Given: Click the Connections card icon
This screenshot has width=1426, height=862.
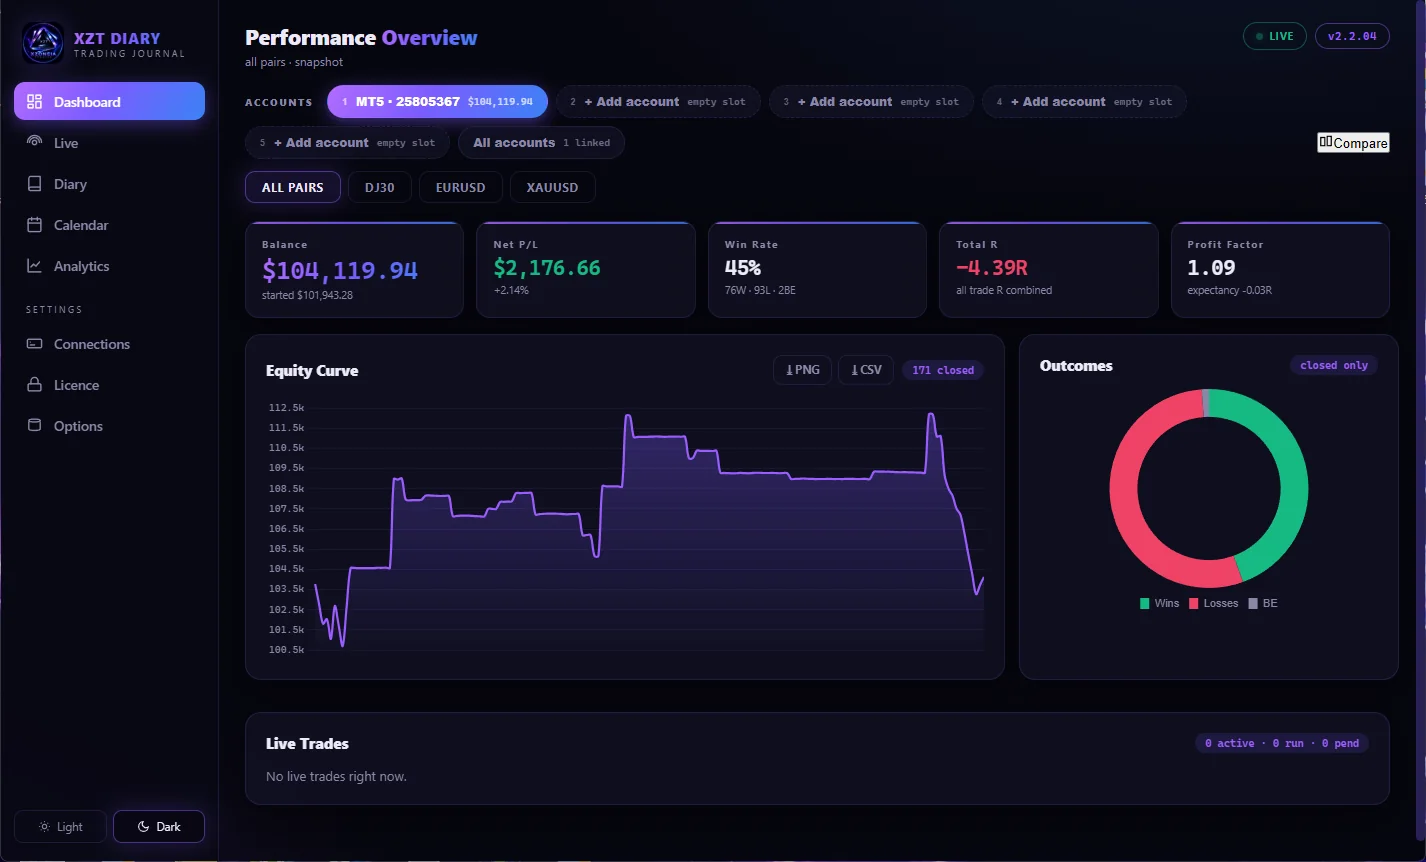Looking at the screenshot, I should pos(34,344).
